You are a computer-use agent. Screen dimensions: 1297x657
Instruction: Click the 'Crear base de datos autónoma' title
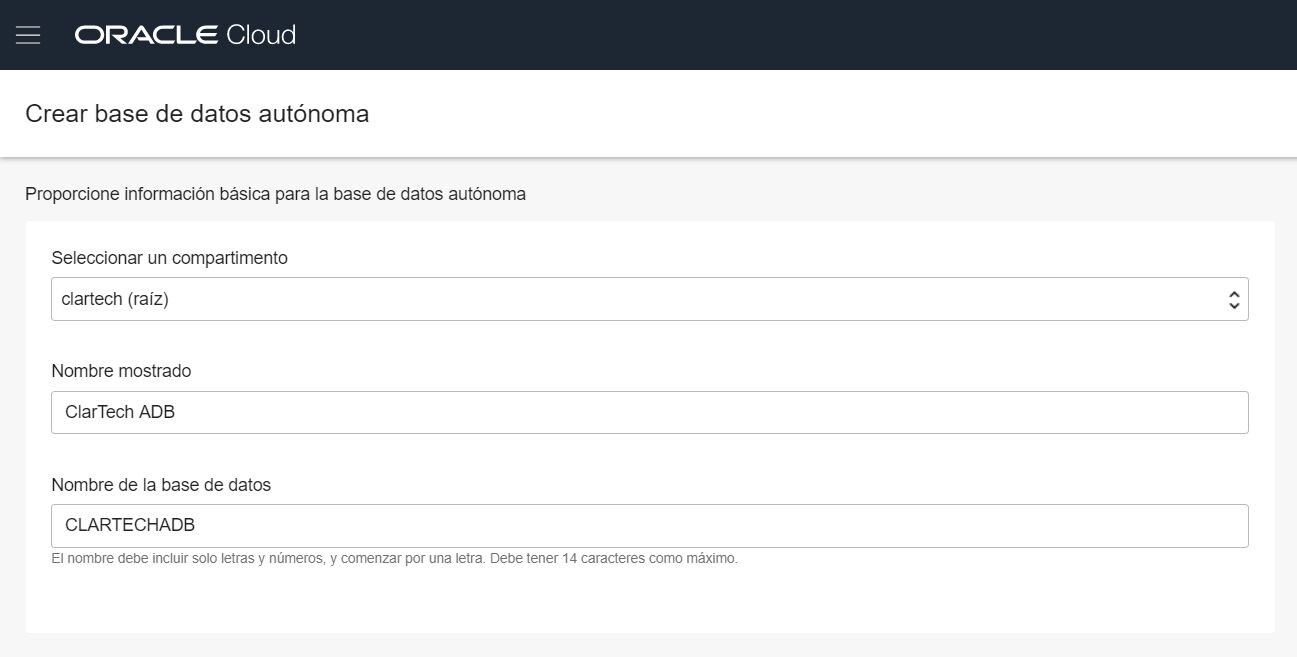point(196,113)
